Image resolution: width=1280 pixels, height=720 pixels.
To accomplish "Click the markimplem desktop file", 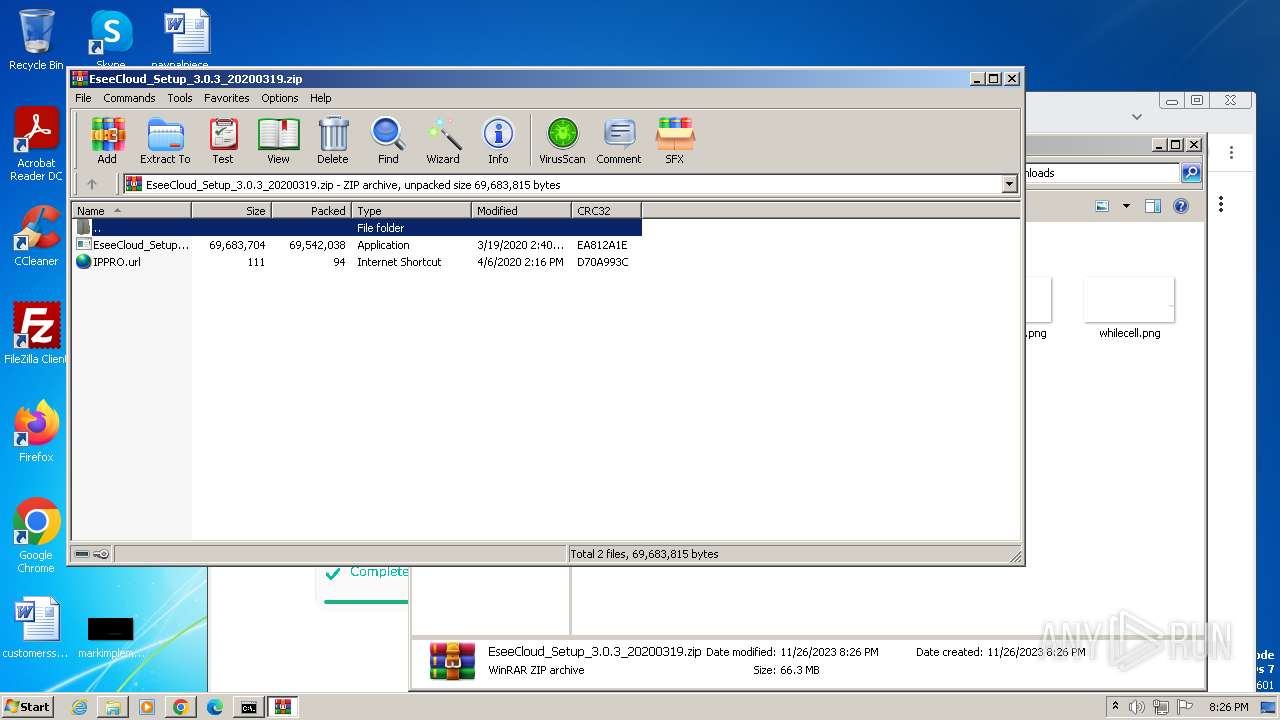I will pos(110,636).
